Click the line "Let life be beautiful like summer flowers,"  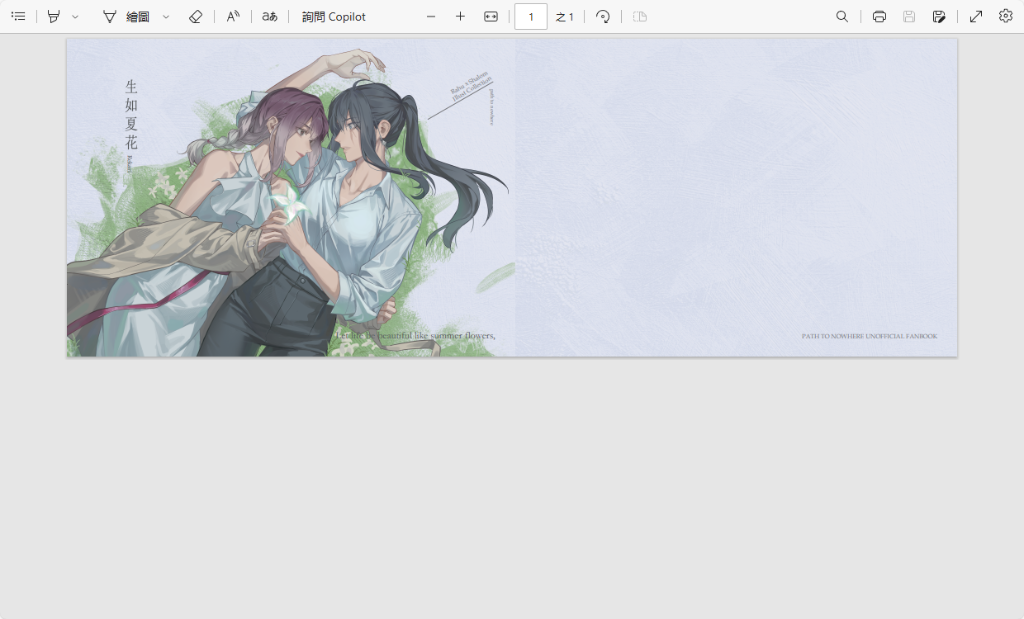415,336
